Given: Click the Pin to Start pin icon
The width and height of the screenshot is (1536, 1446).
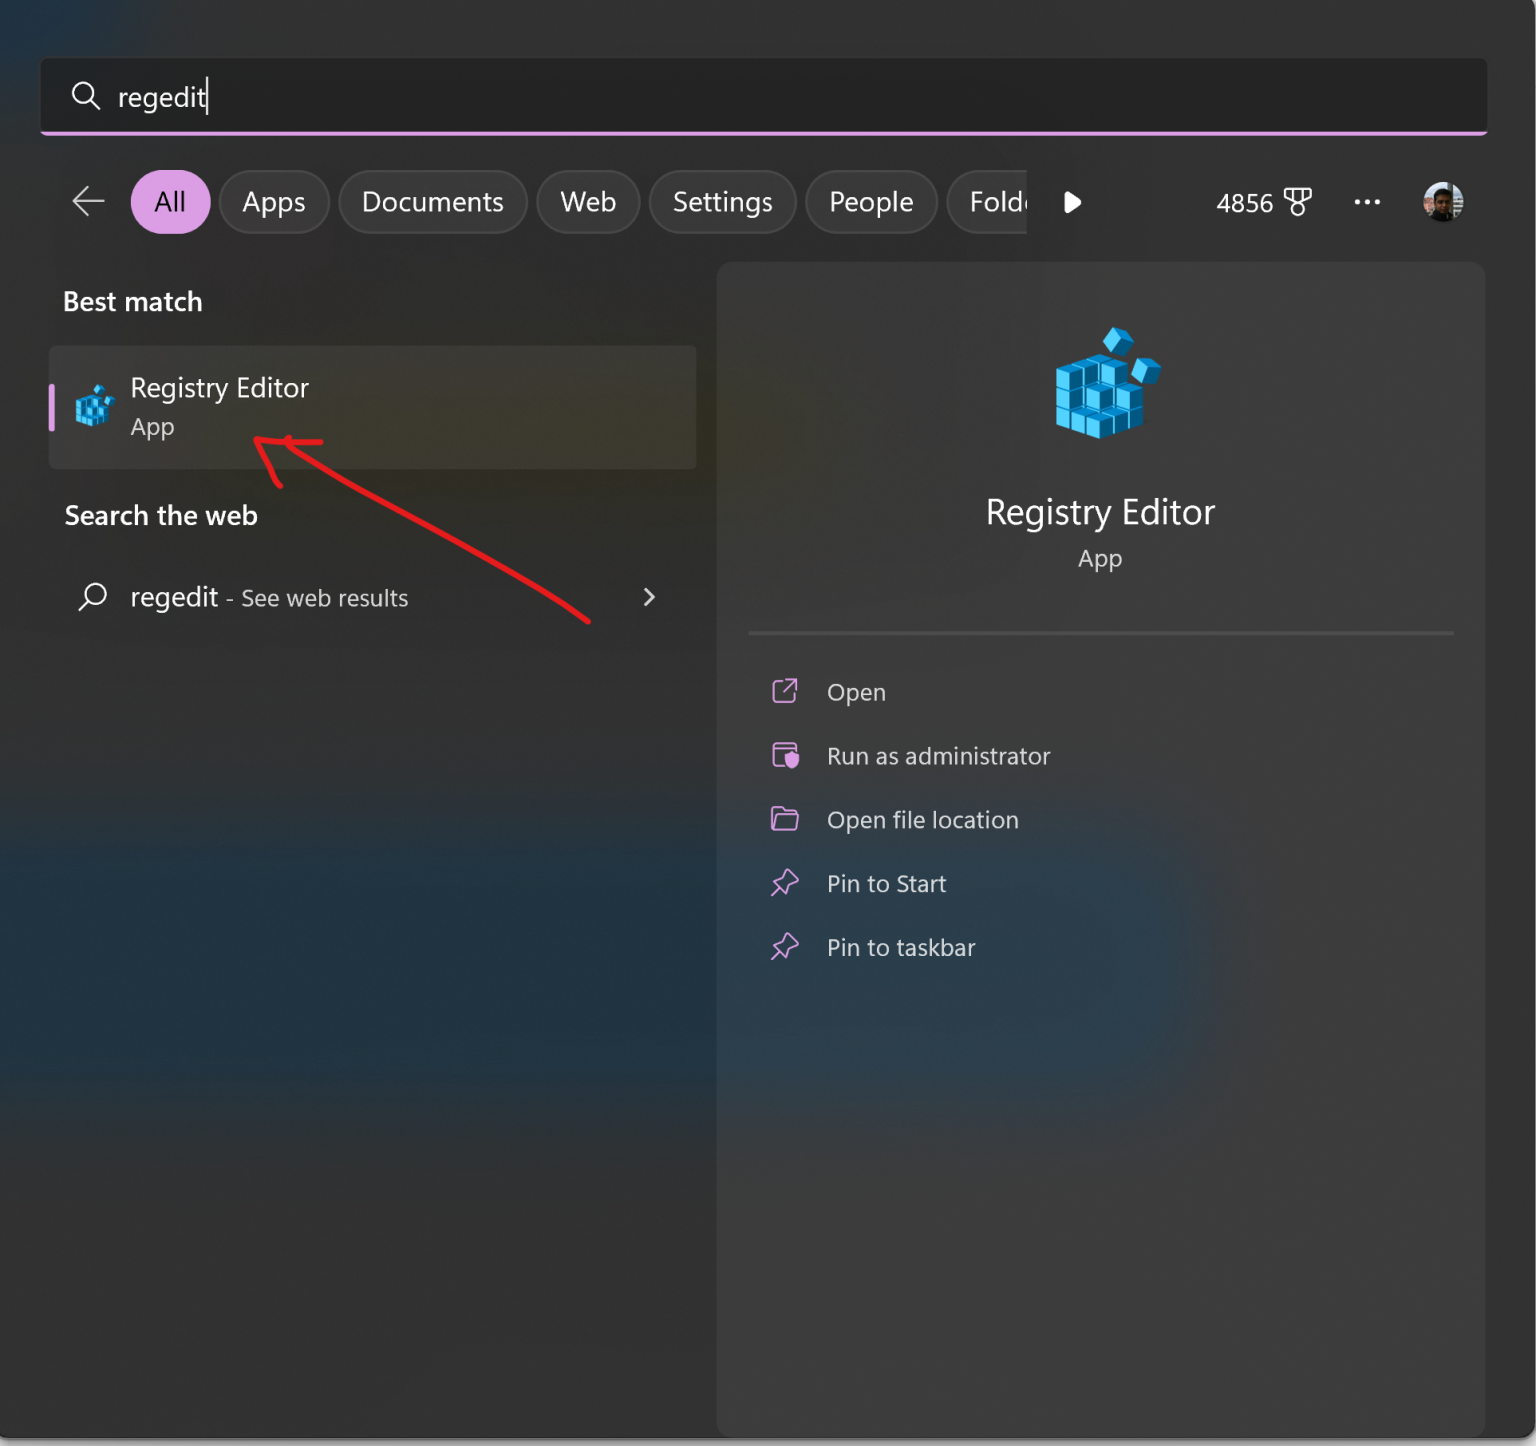Looking at the screenshot, I should click(785, 883).
